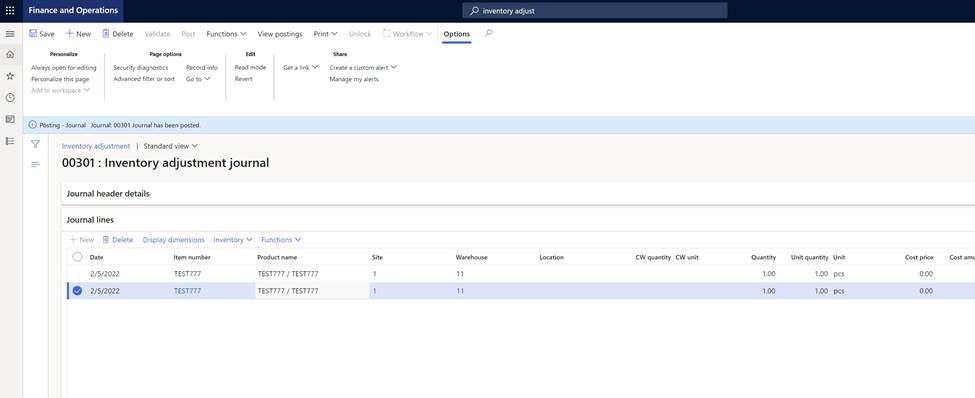Screen dimensions: 975x398
Task: Click the Warehouse column header
Action: 471,257
